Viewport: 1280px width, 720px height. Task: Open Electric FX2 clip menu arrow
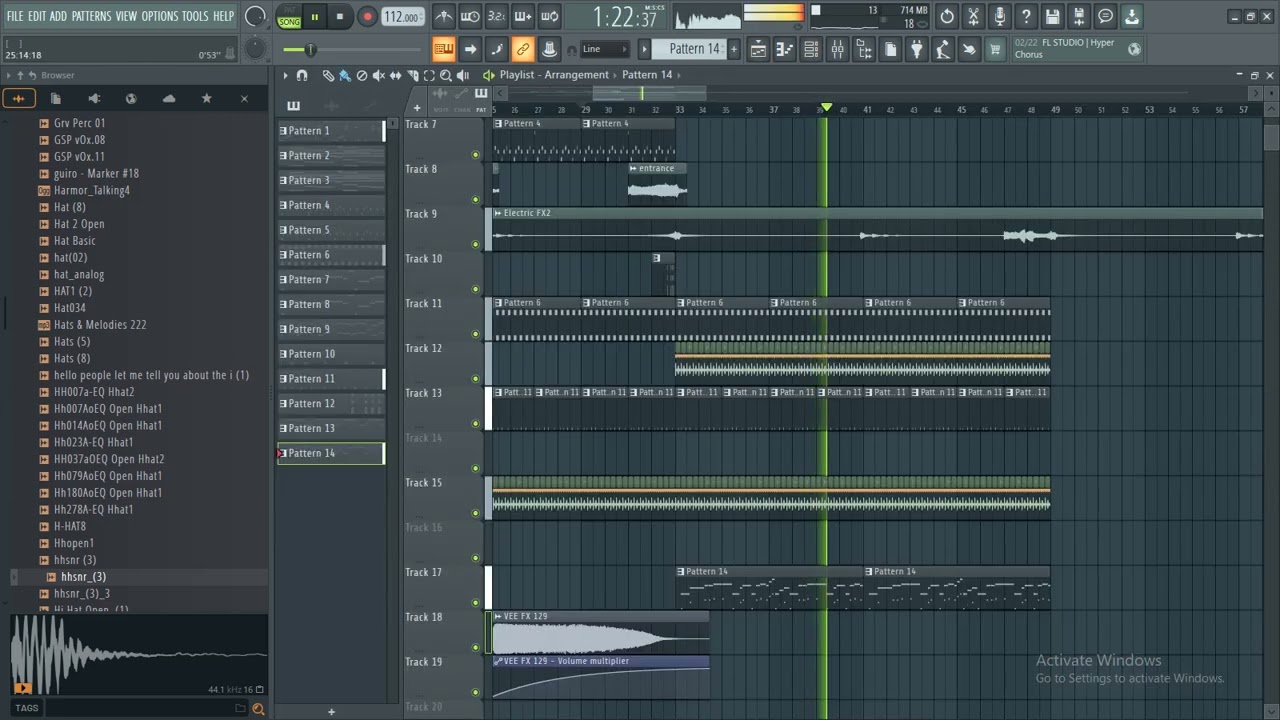tap(498, 213)
